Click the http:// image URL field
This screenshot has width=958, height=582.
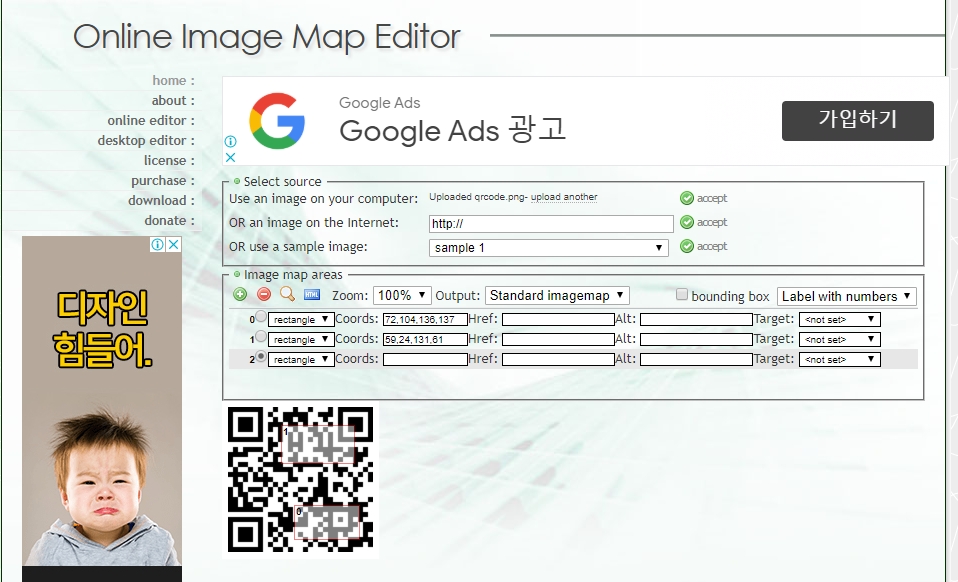[551, 224]
